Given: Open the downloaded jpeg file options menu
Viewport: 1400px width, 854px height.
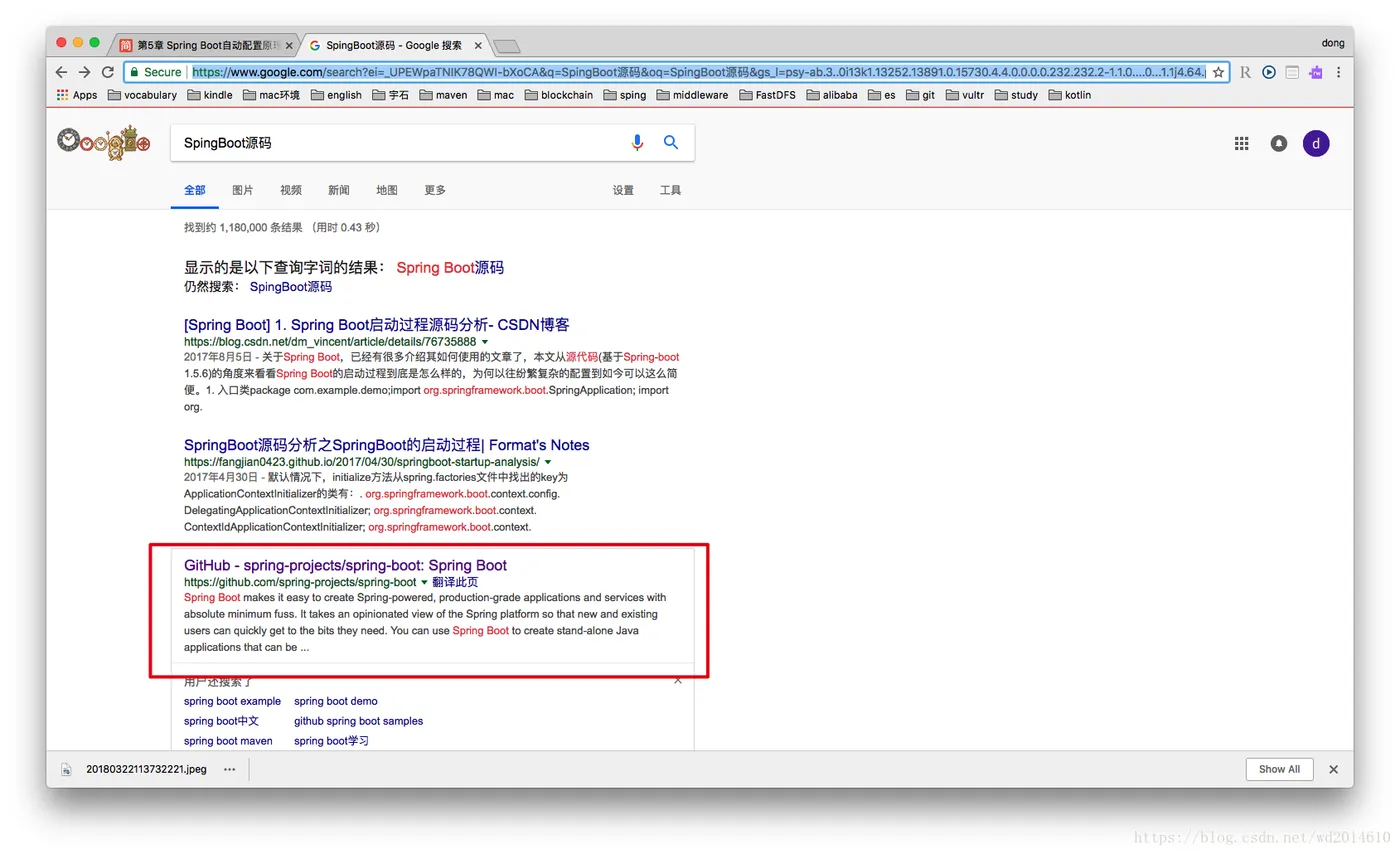Looking at the screenshot, I should pyautogui.click(x=229, y=769).
